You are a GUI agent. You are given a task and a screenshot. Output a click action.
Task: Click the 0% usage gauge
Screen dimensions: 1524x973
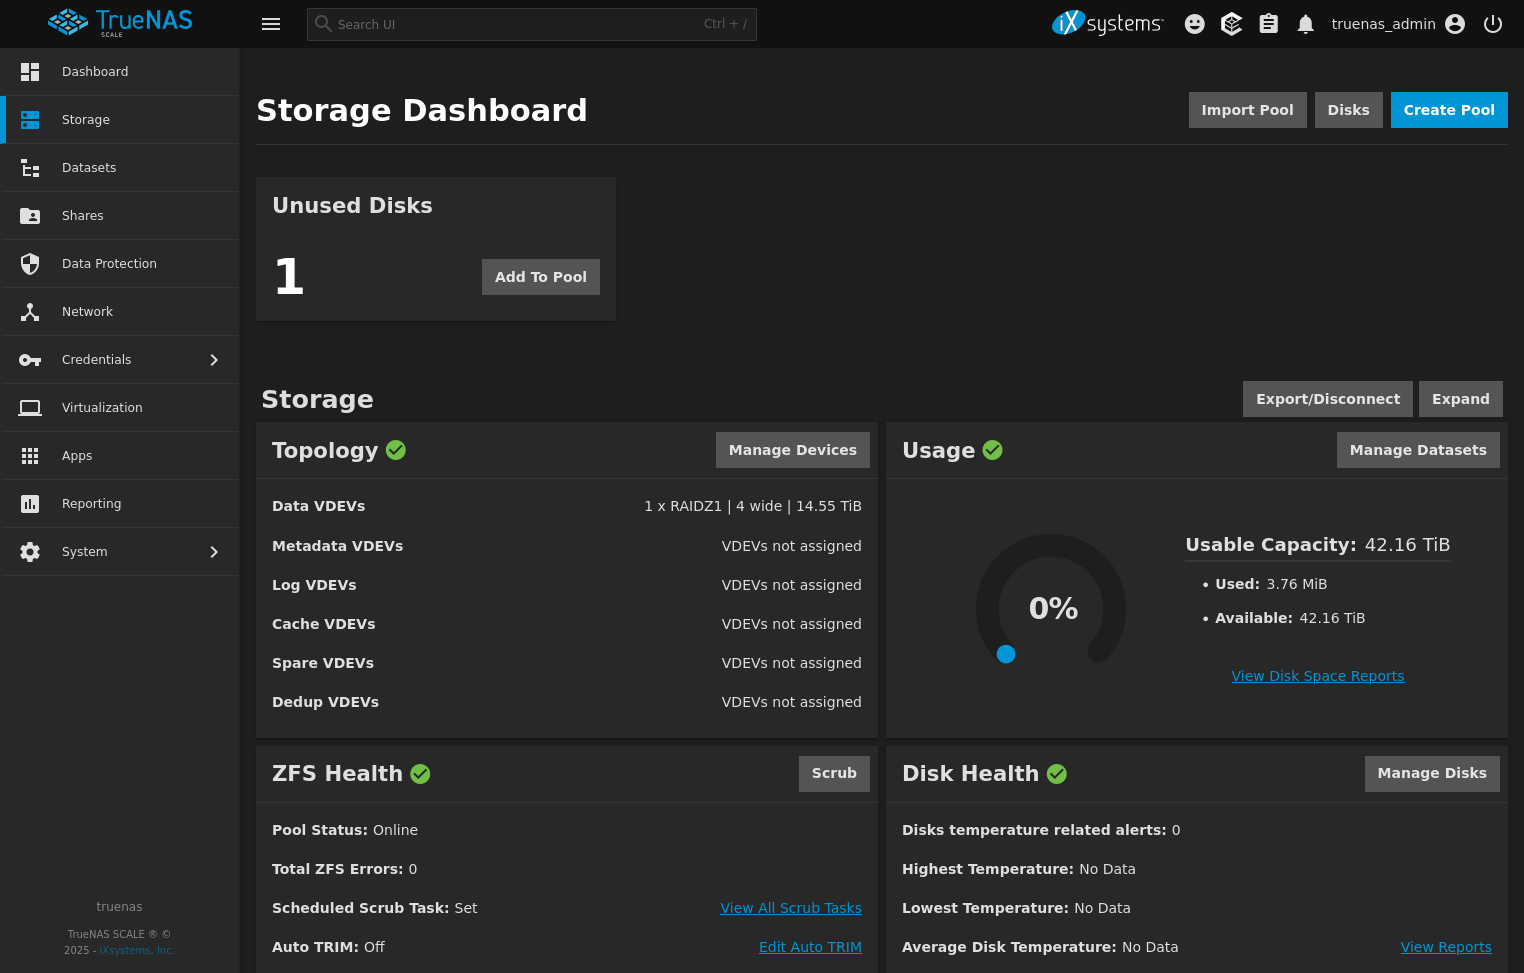[1051, 607]
